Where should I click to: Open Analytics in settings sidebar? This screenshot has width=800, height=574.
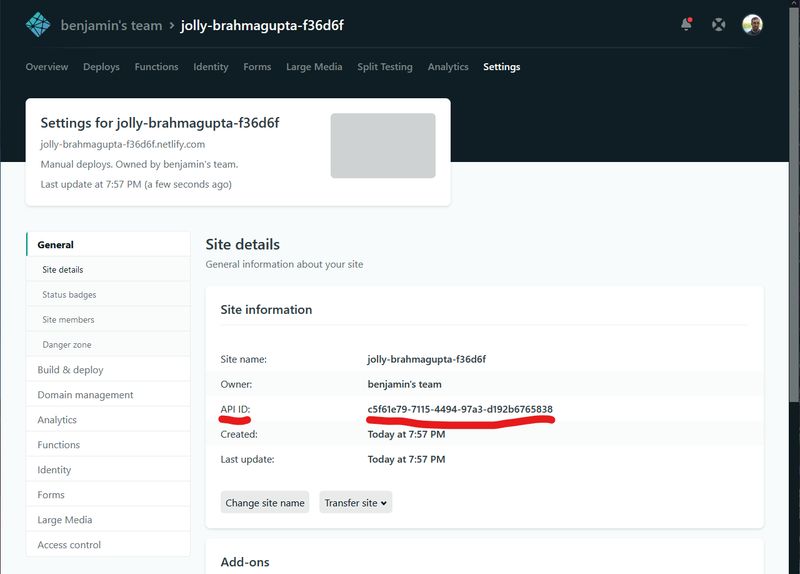[108, 419]
